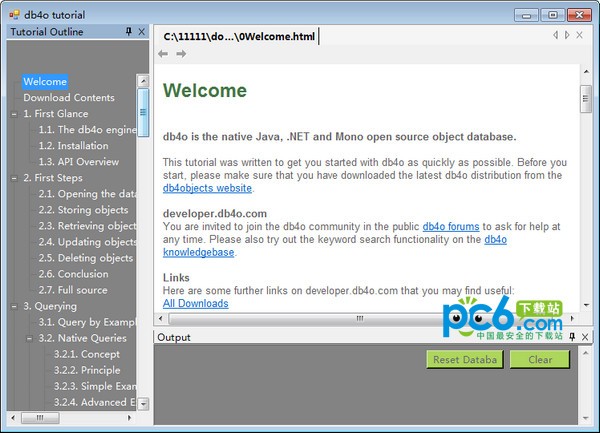The width and height of the screenshot is (600, 433).
Task: Show the previous document tab arrow
Action: point(555,35)
